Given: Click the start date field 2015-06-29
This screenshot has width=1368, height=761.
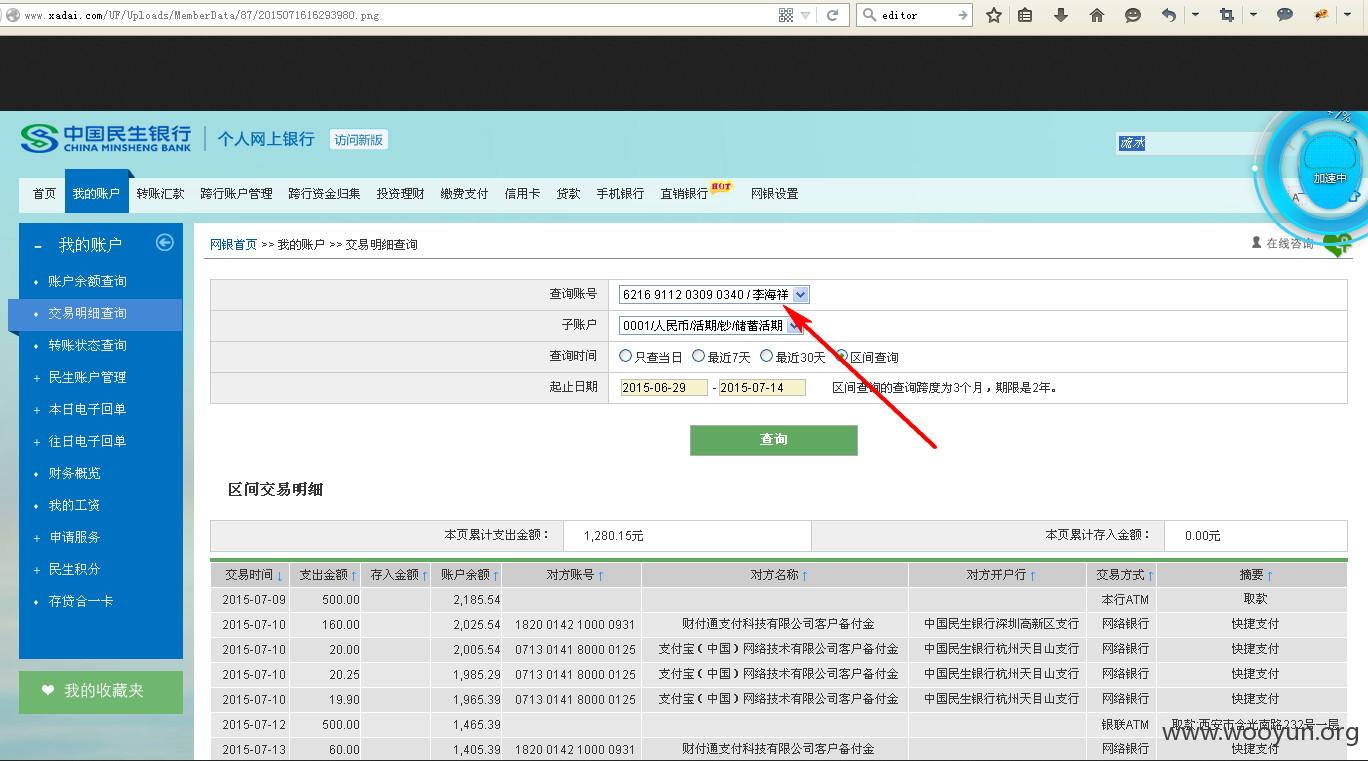Looking at the screenshot, I should pos(663,387).
